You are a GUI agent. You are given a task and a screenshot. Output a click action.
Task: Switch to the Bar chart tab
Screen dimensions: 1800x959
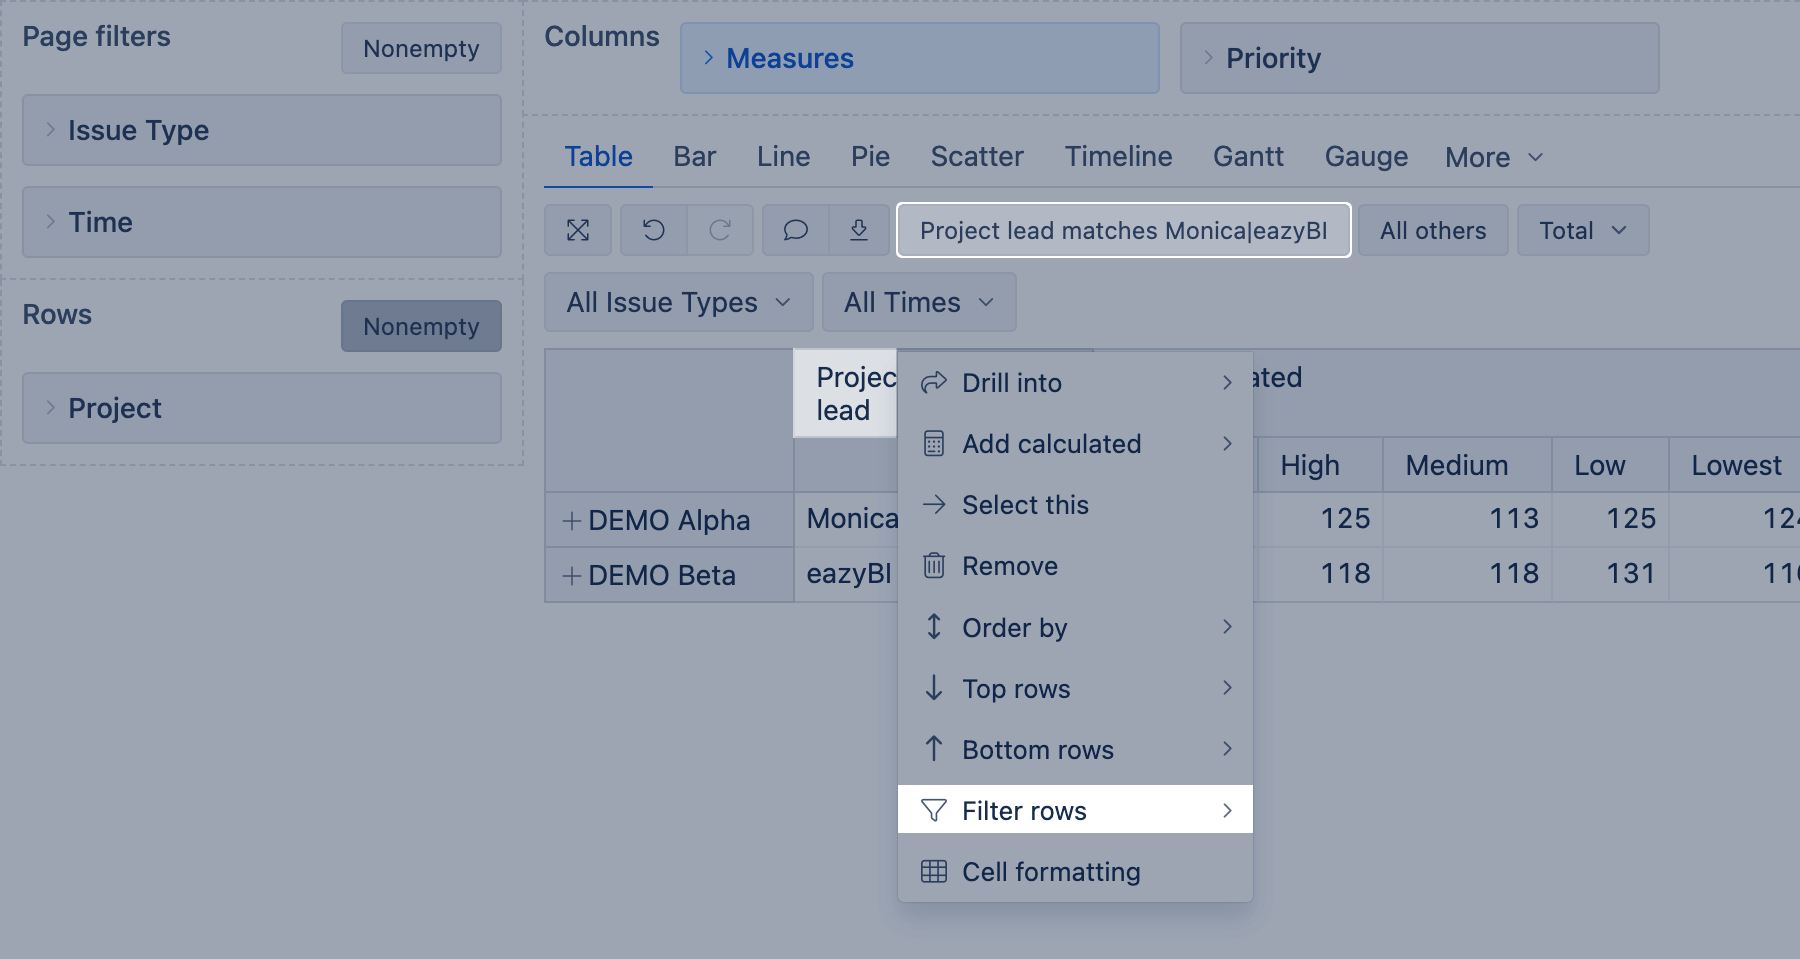[x=694, y=157]
